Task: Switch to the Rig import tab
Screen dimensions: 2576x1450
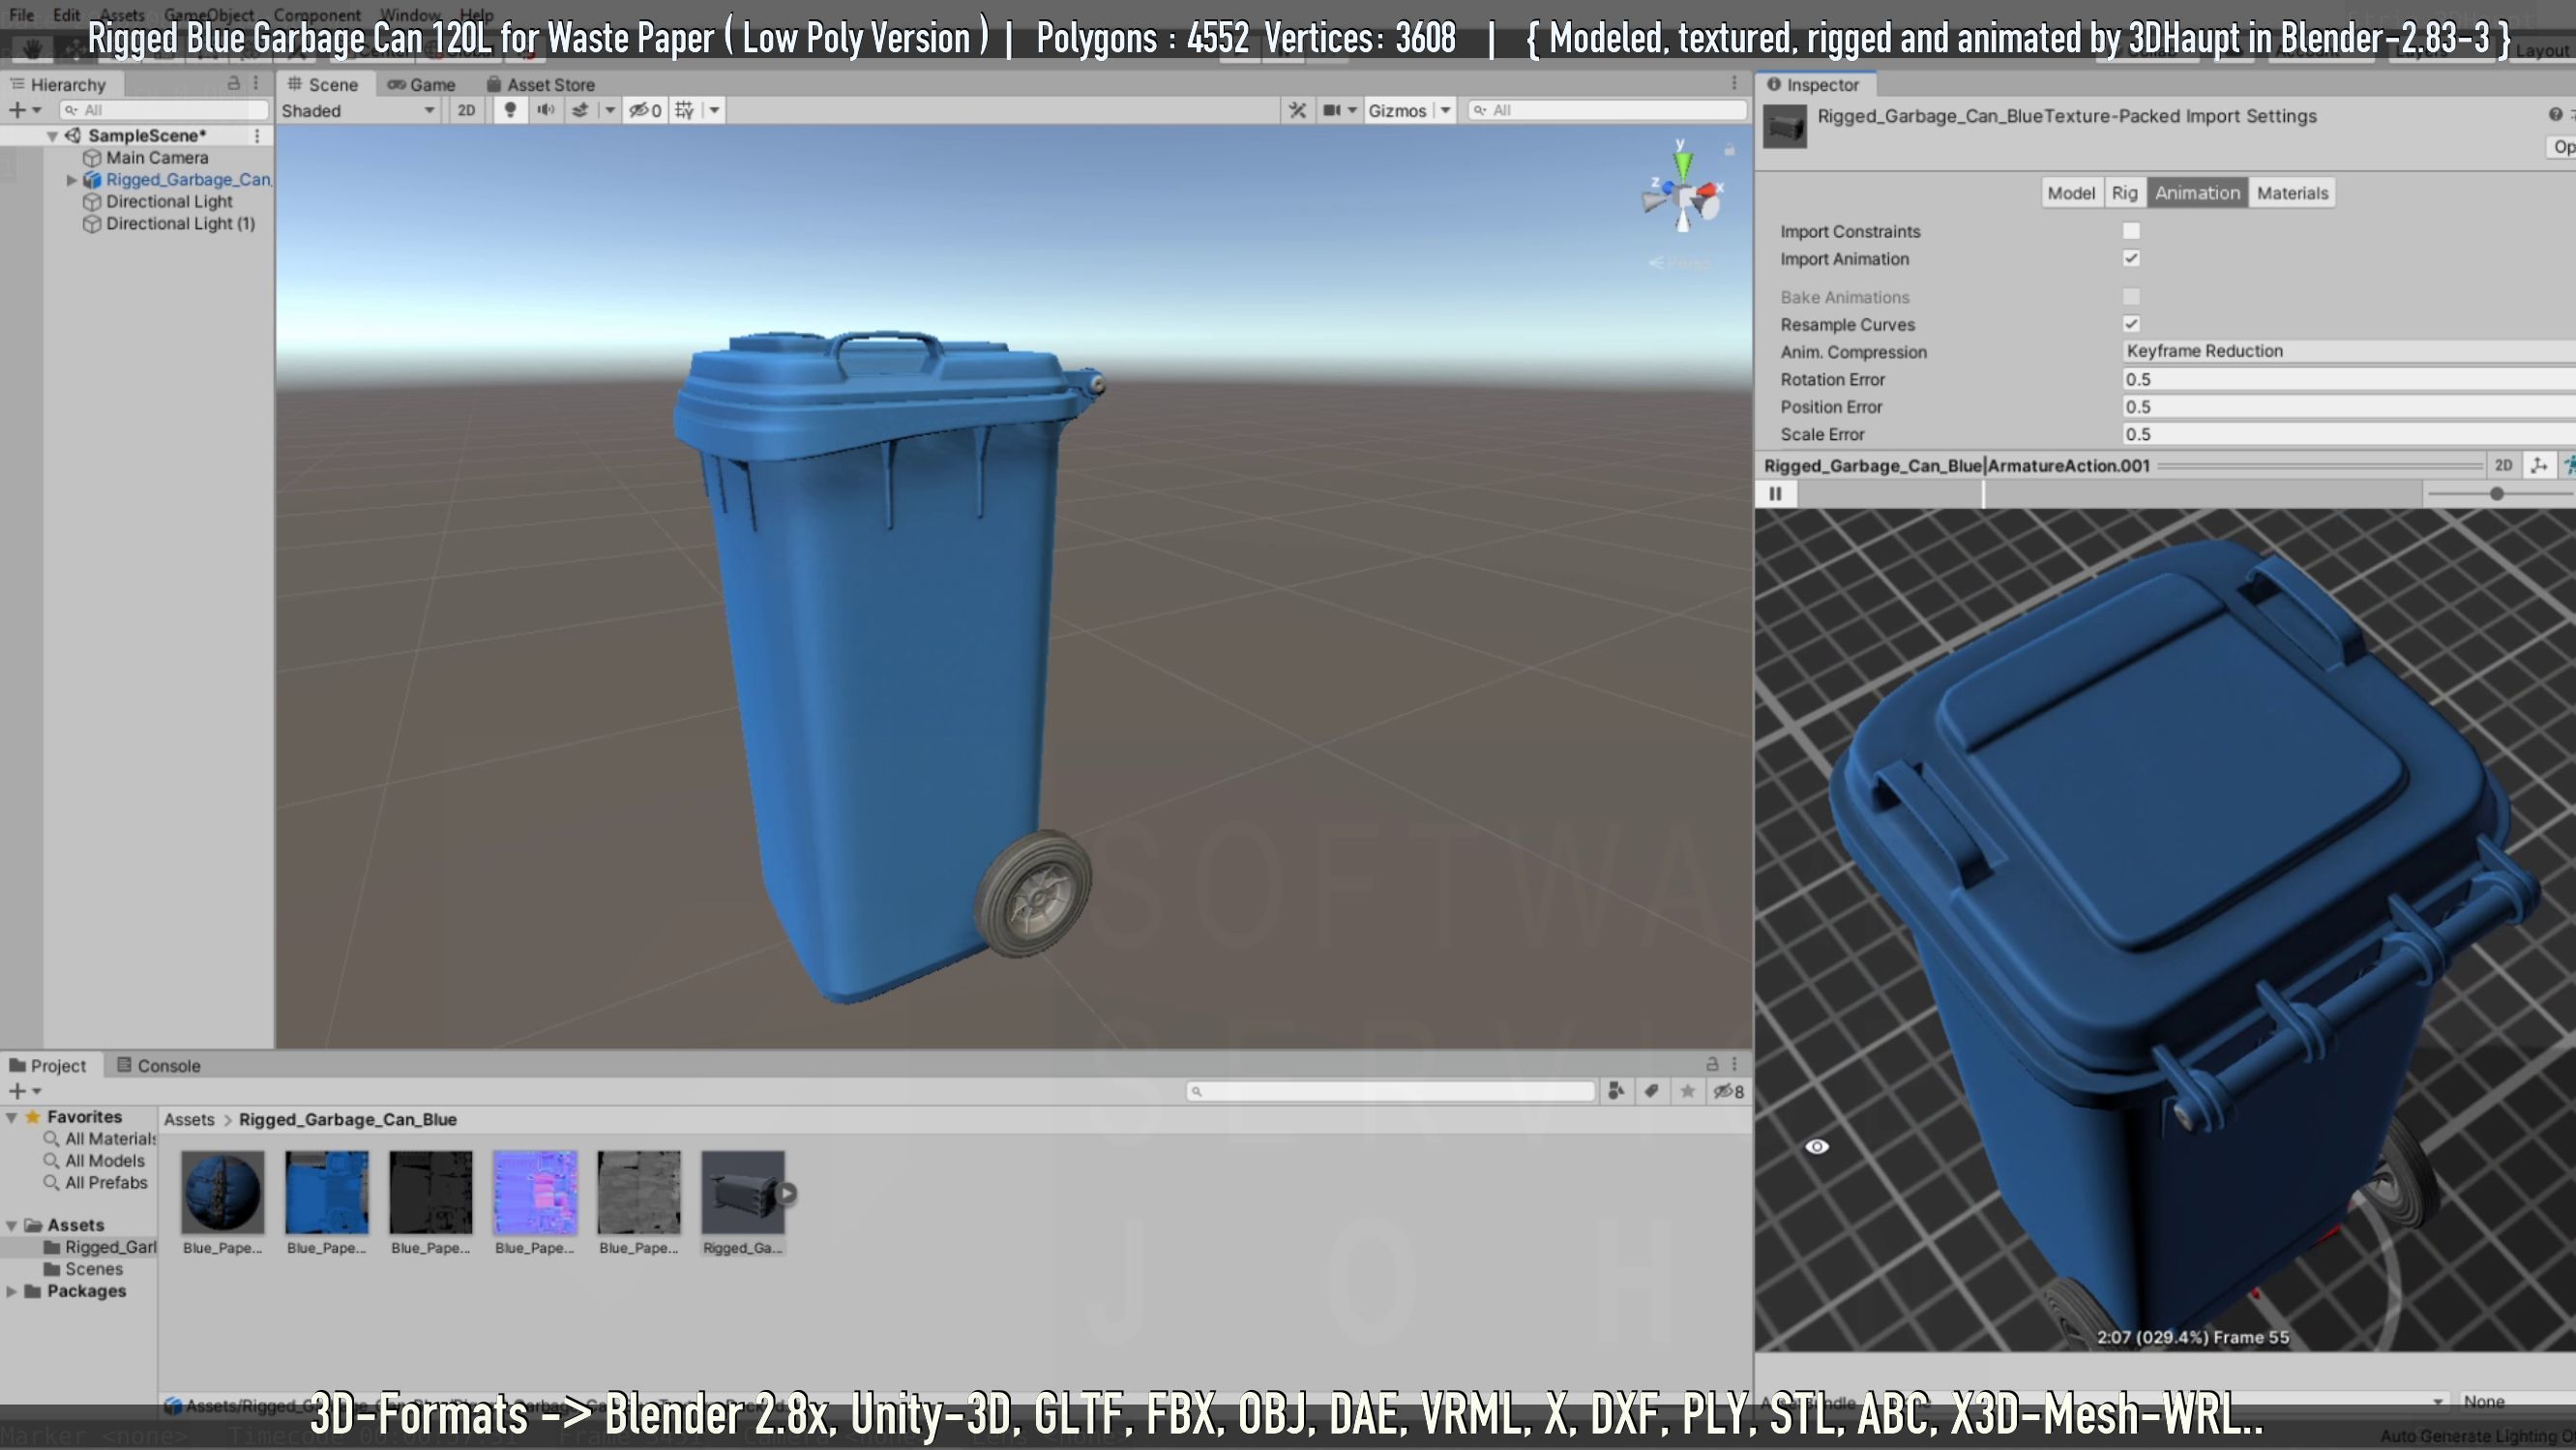Action: 2124,193
